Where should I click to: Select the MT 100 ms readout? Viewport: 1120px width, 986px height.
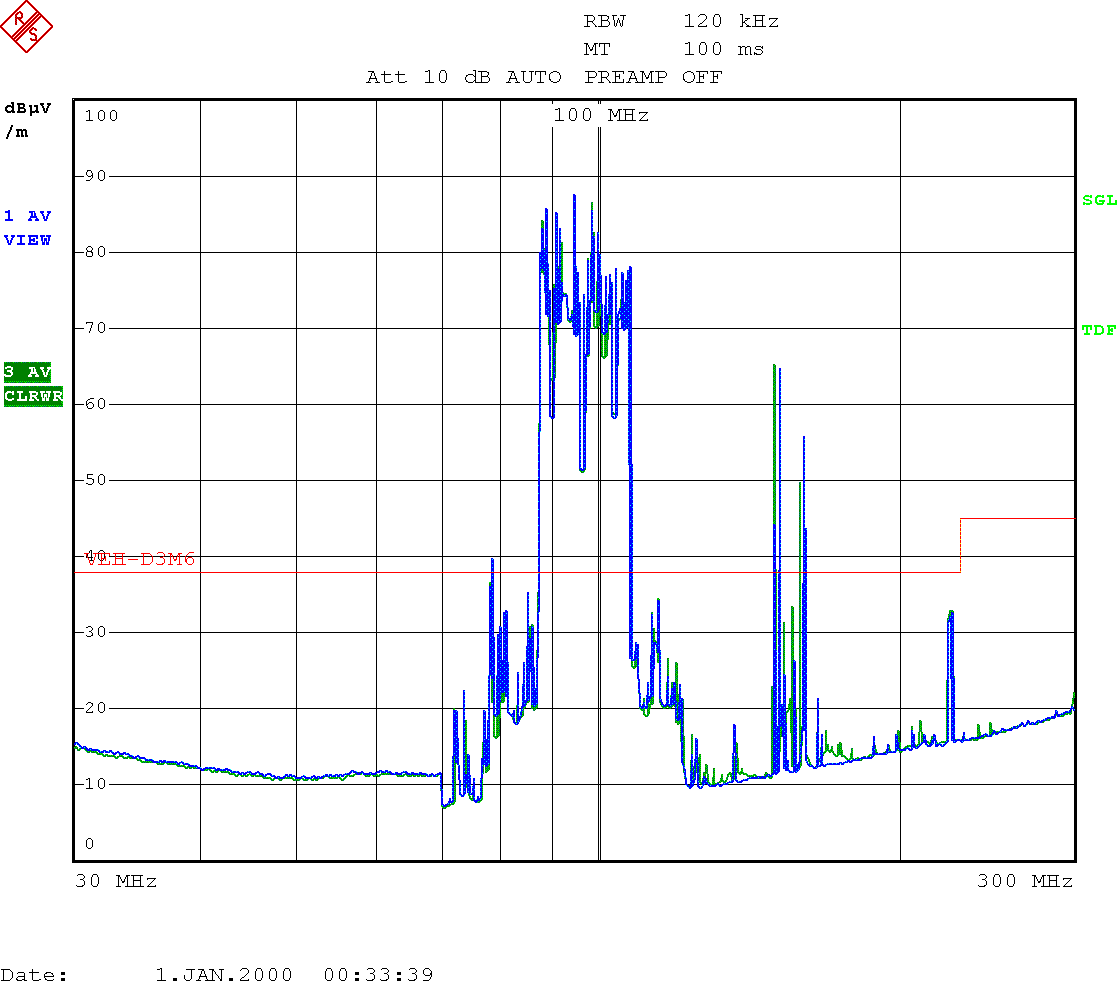[674, 49]
